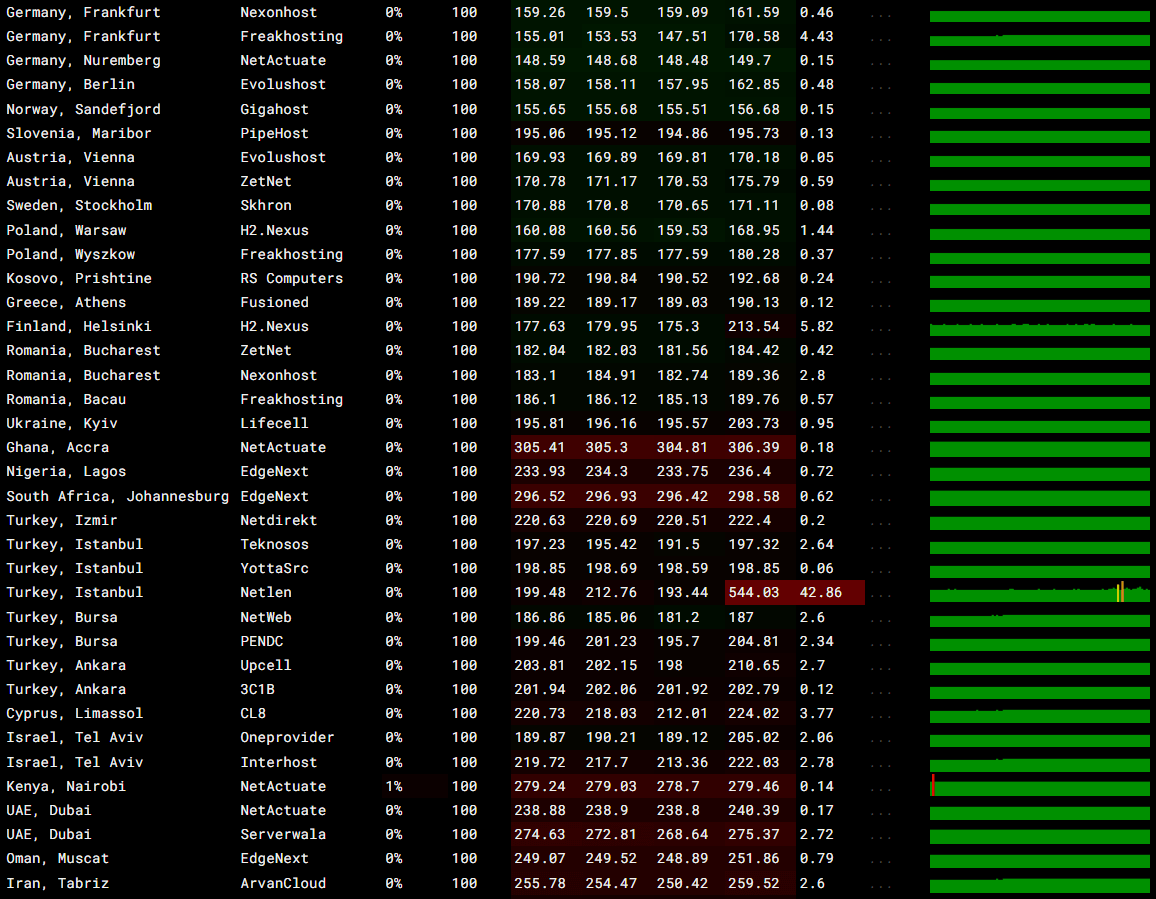Screen dimensions: 1156x899
Task: Click the 160.08 latency value for Warsaw
Action: pyautogui.click(x=540, y=230)
